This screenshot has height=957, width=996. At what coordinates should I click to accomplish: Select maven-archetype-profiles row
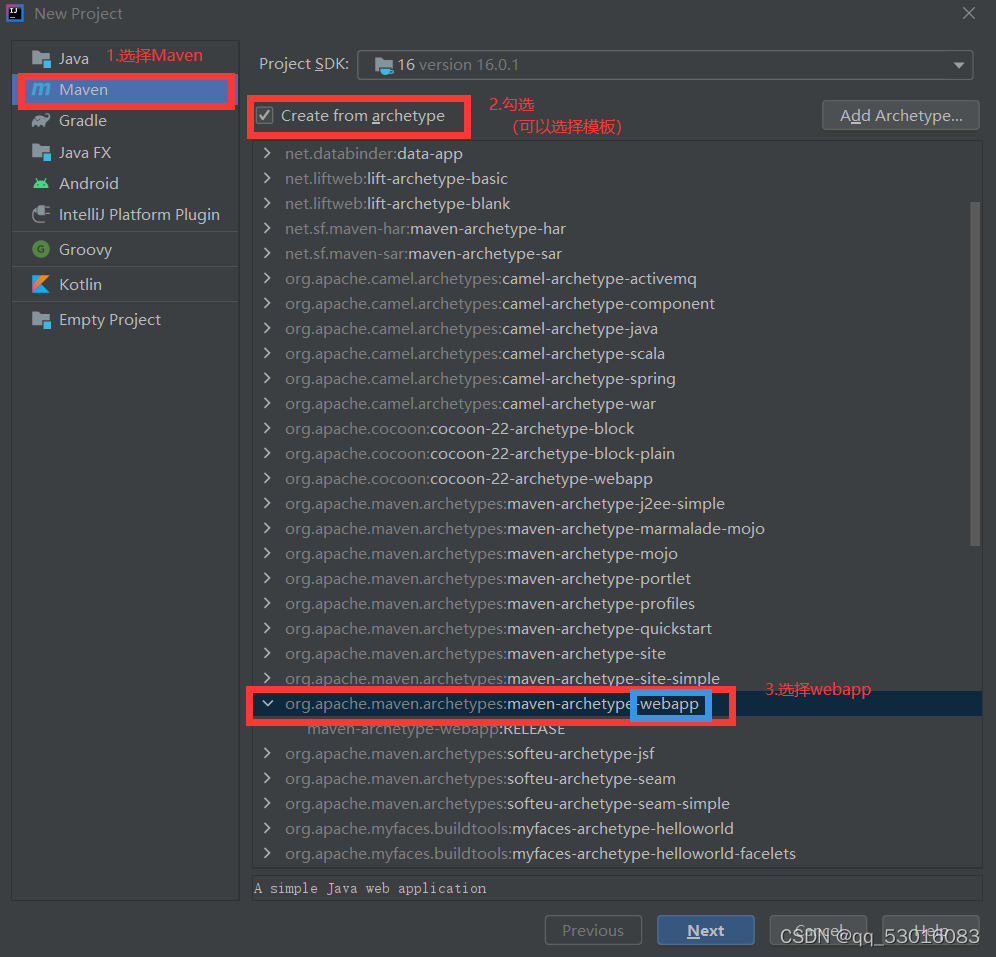coord(617,603)
